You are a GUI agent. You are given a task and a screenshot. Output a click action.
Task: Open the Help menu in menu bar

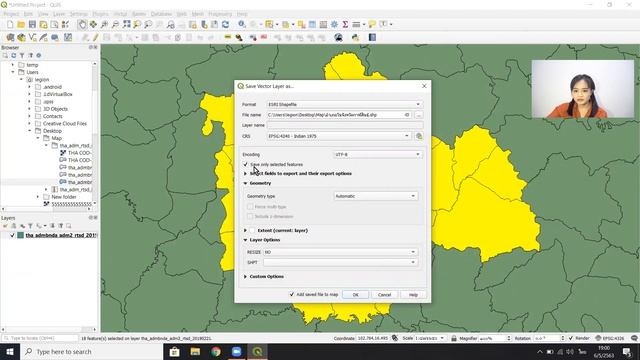[x=242, y=14]
